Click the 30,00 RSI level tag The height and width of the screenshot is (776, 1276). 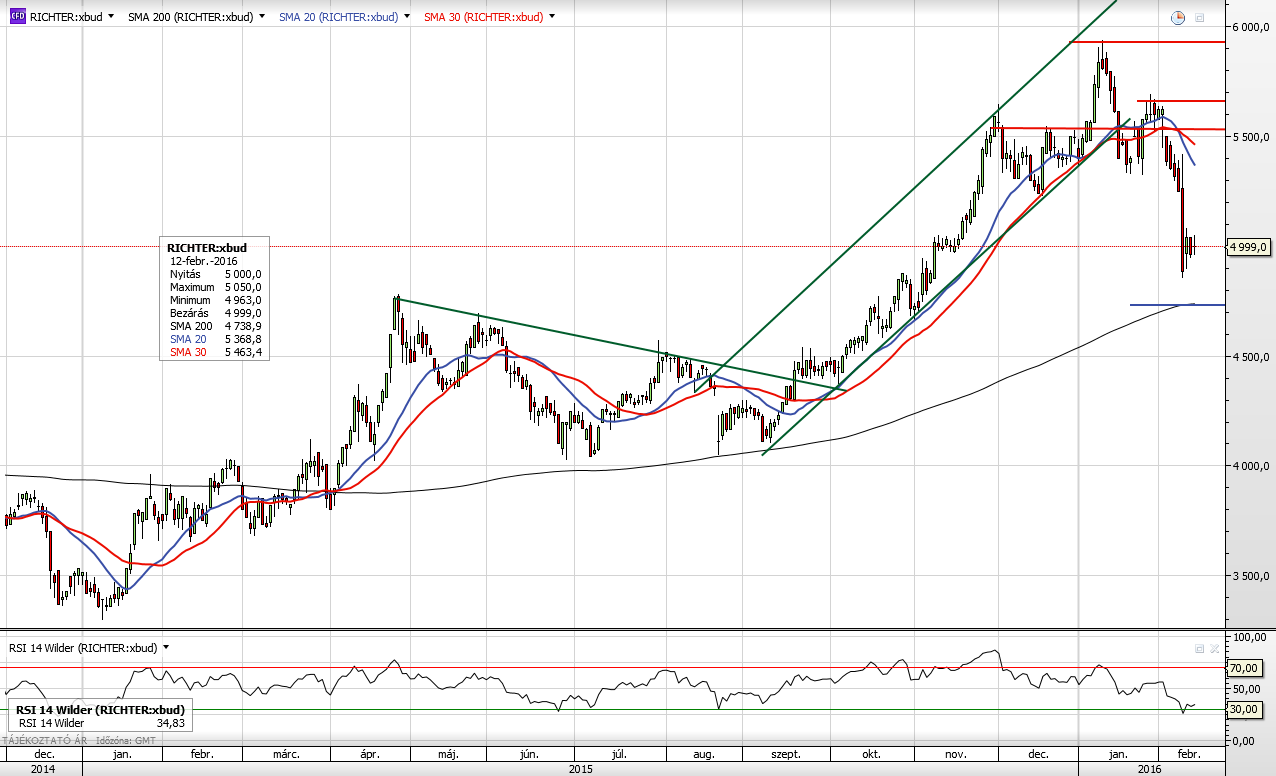pyautogui.click(x=1247, y=709)
